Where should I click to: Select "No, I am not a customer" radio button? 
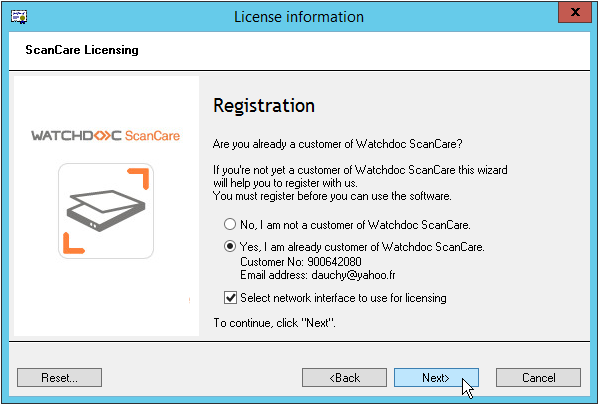click(x=230, y=224)
